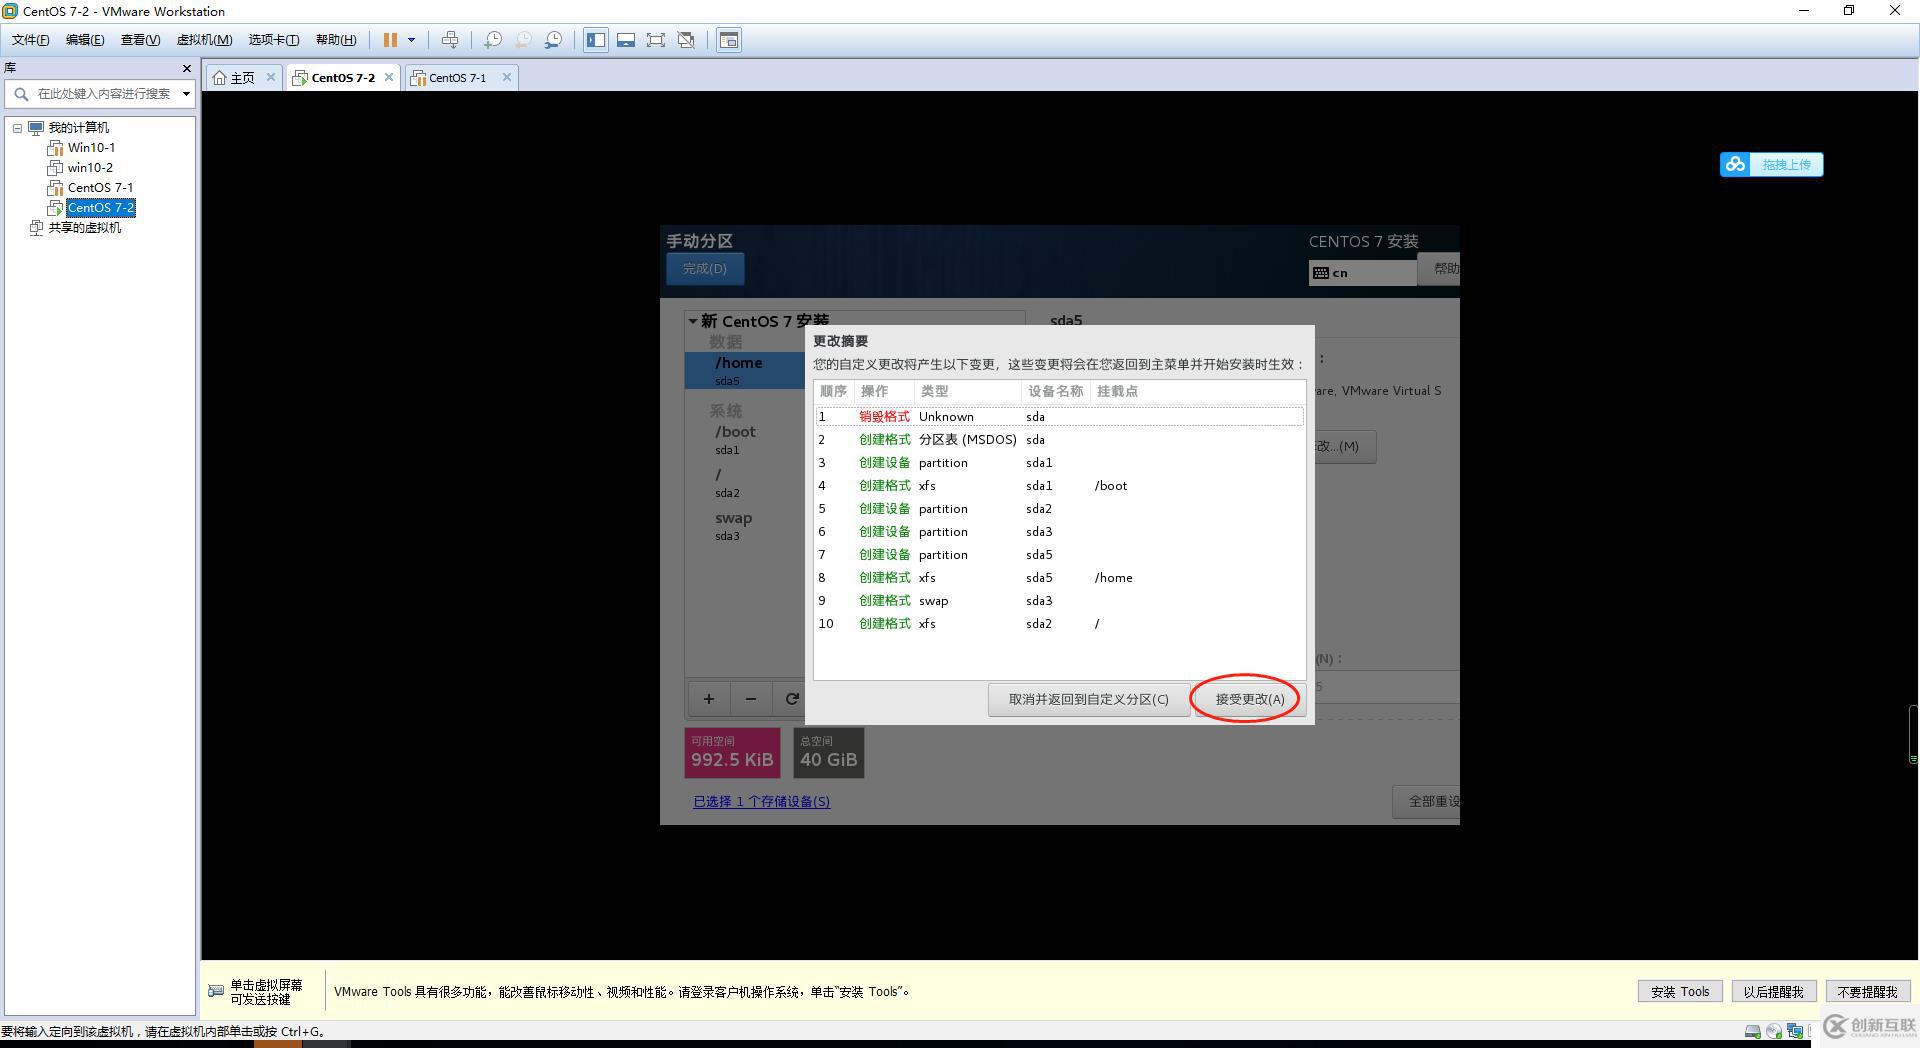Open the 查看(V) menu
This screenshot has height=1048, width=1920.
pos(140,40)
